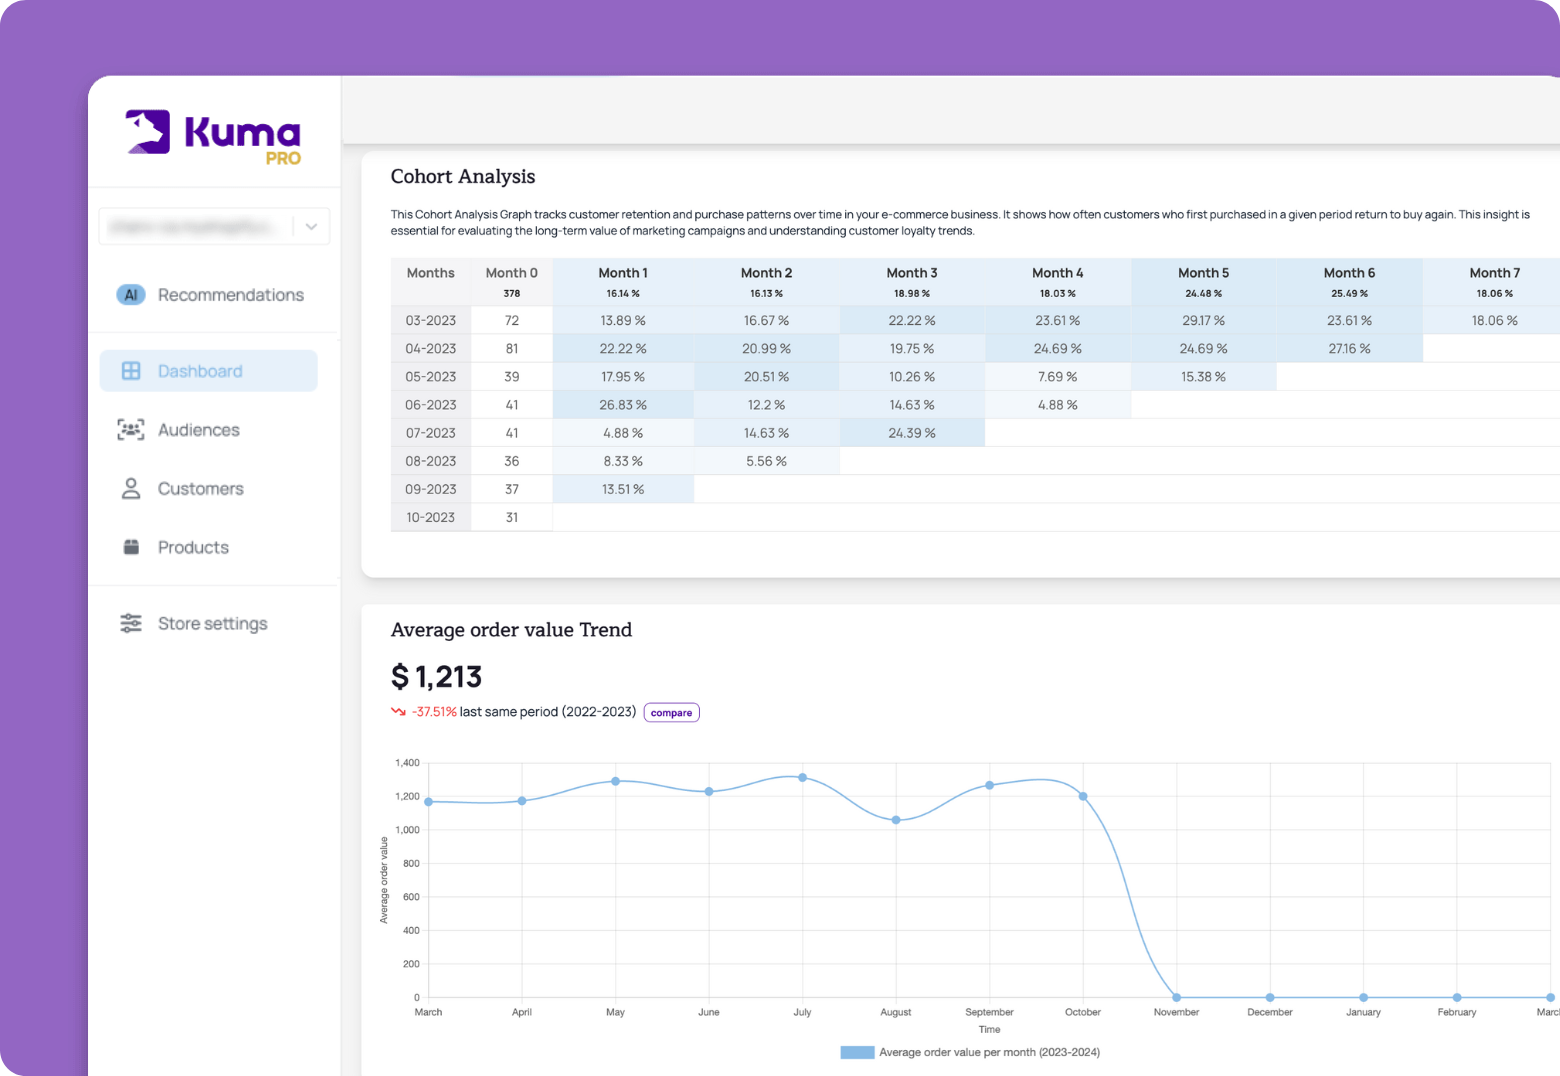This screenshot has width=1560, height=1076.
Task: Click the Dashboard grid icon
Action: pyautogui.click(x=131, y=371)
